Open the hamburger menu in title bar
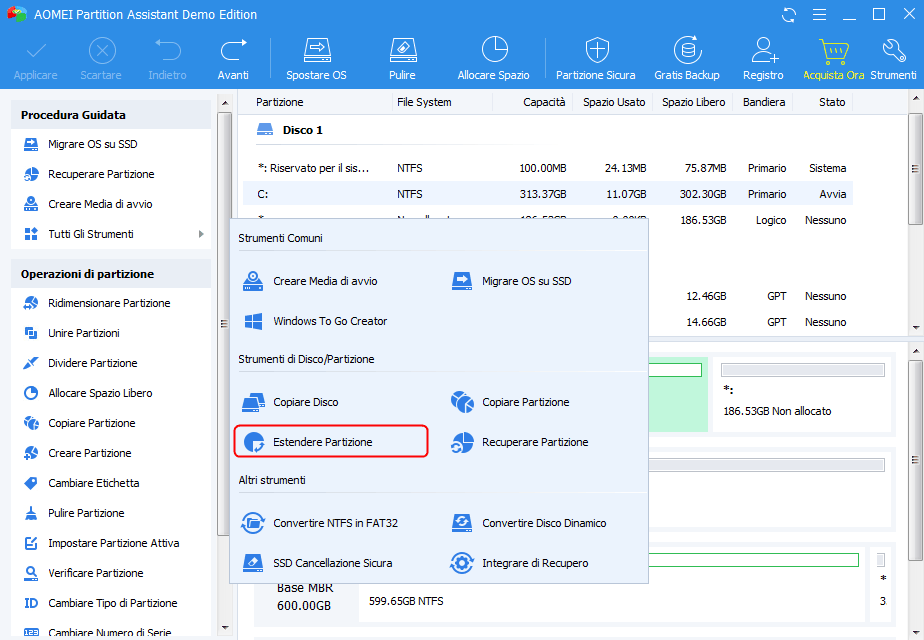 (819, 15)
